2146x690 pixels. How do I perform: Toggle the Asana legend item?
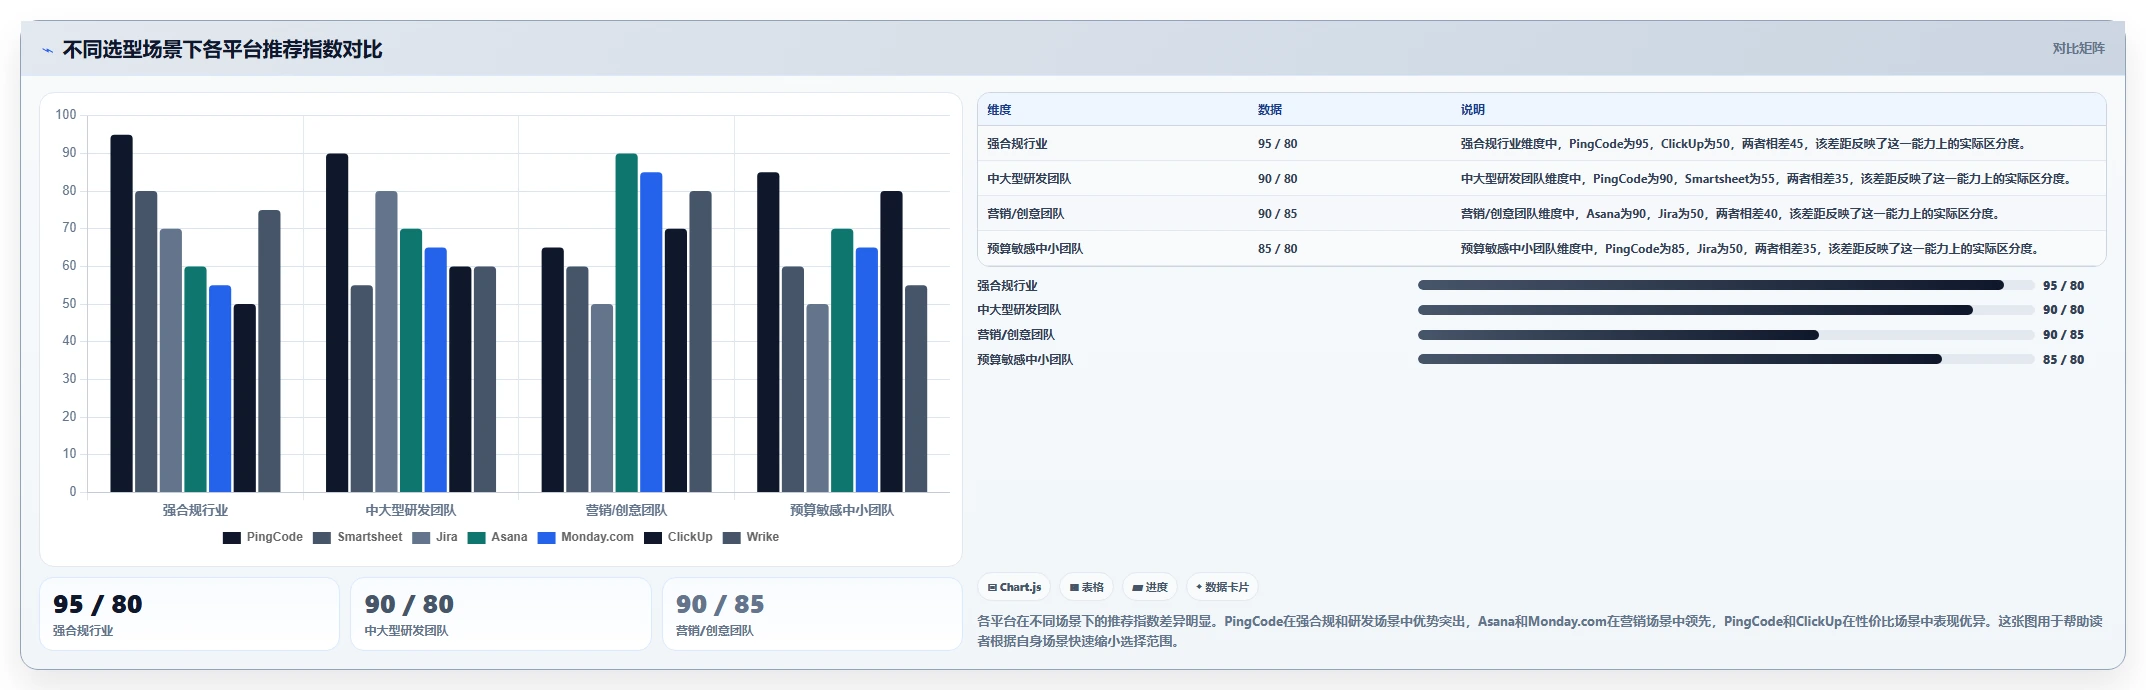pyautogui.click(x=497, y=538)
